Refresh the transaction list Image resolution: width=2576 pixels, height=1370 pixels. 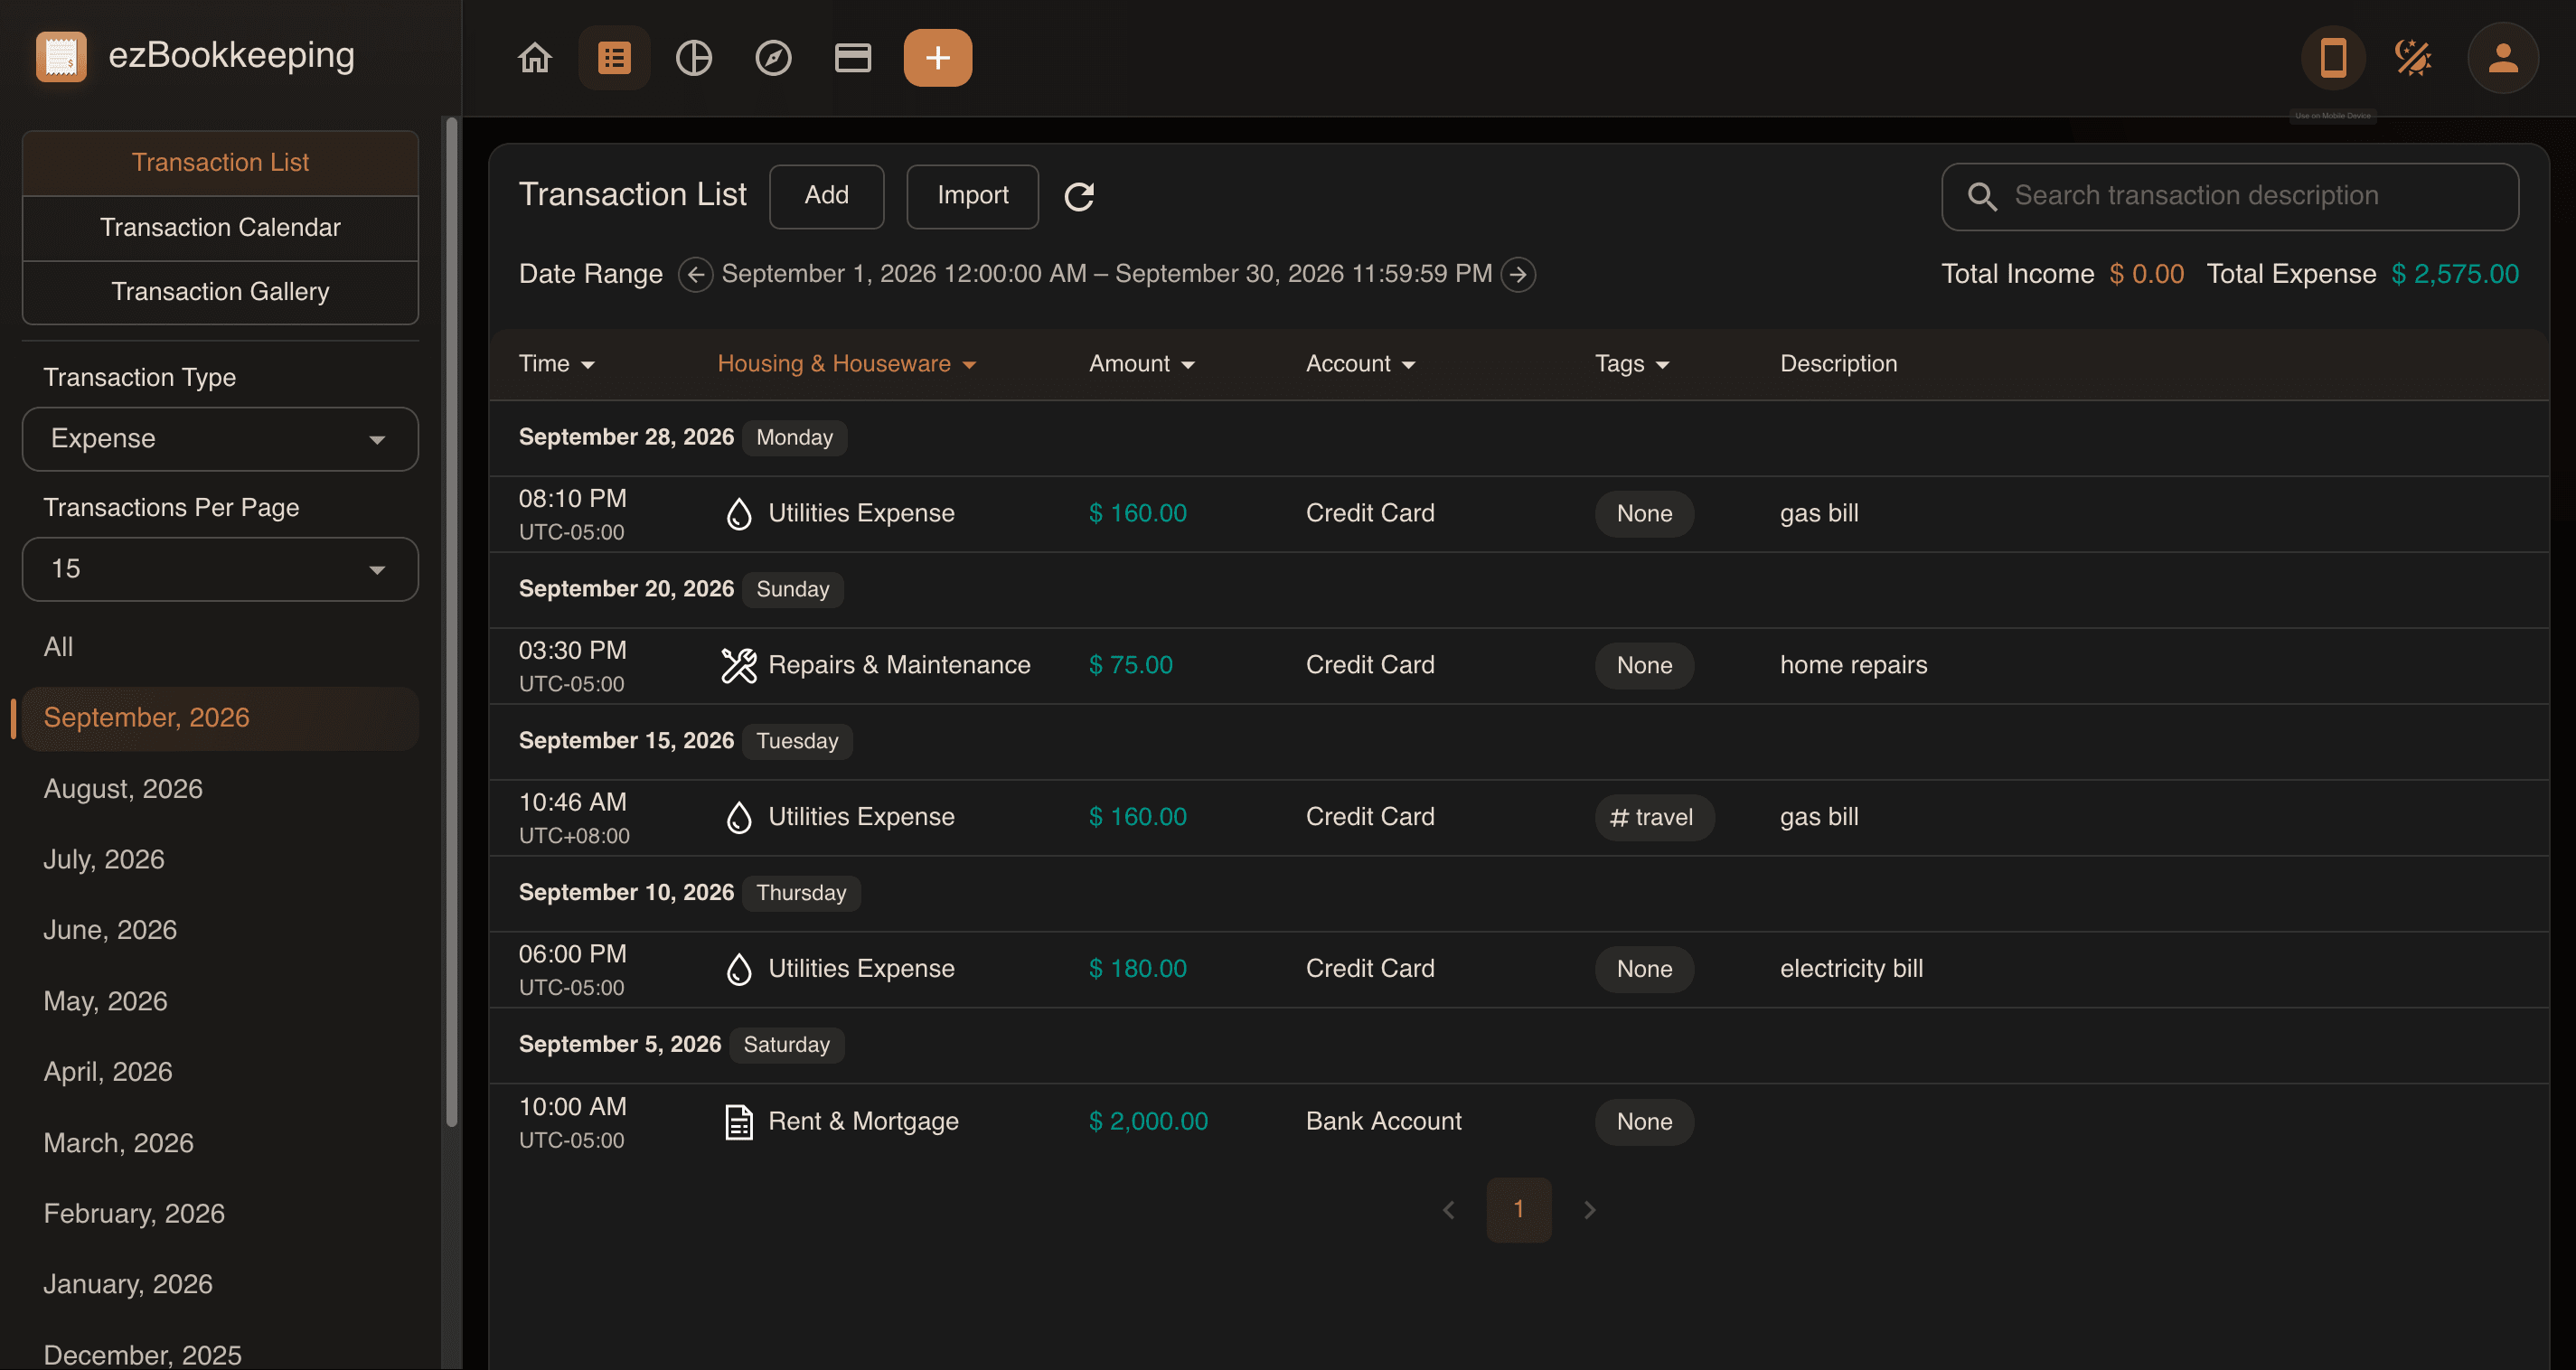[x=1079, y=196]
